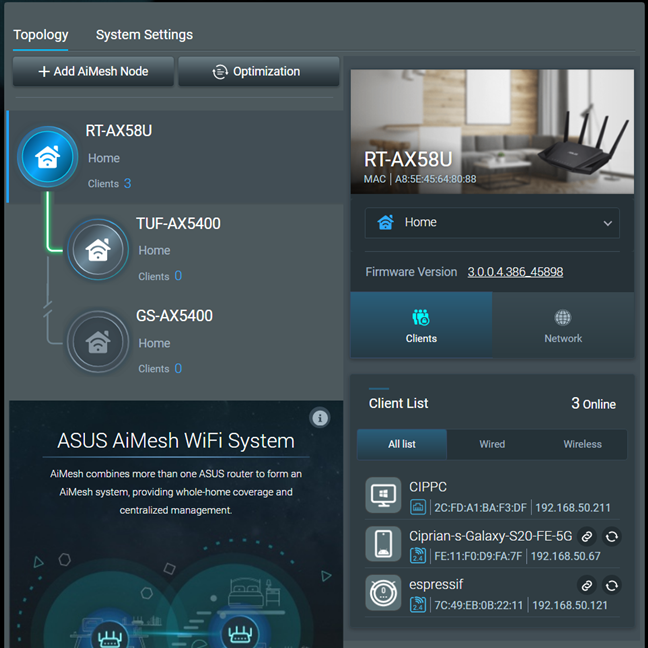Click the ASUS AiMesh WiFi System heading
Image resolution: width=648 pixels, height=648 pixels.
[x=176, y=441]
